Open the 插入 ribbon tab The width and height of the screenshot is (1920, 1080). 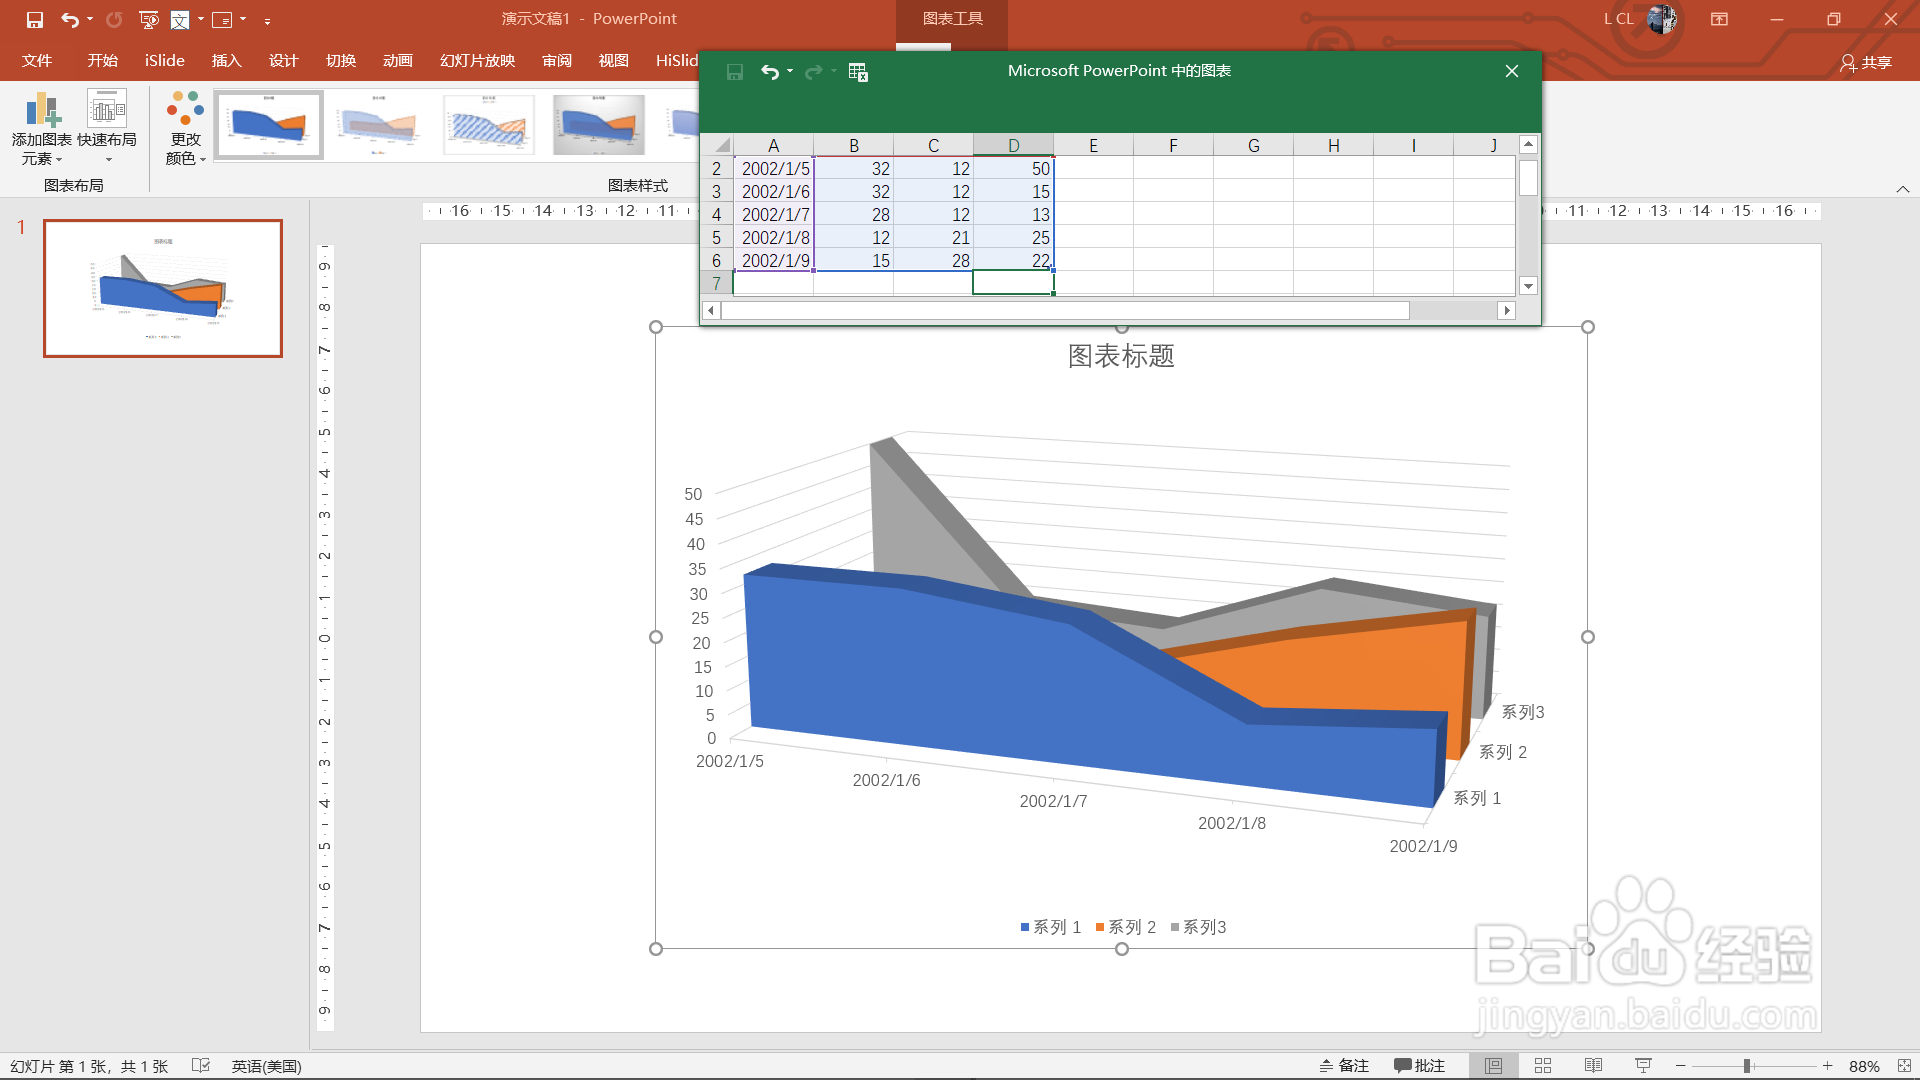click(x=226, y=61)
